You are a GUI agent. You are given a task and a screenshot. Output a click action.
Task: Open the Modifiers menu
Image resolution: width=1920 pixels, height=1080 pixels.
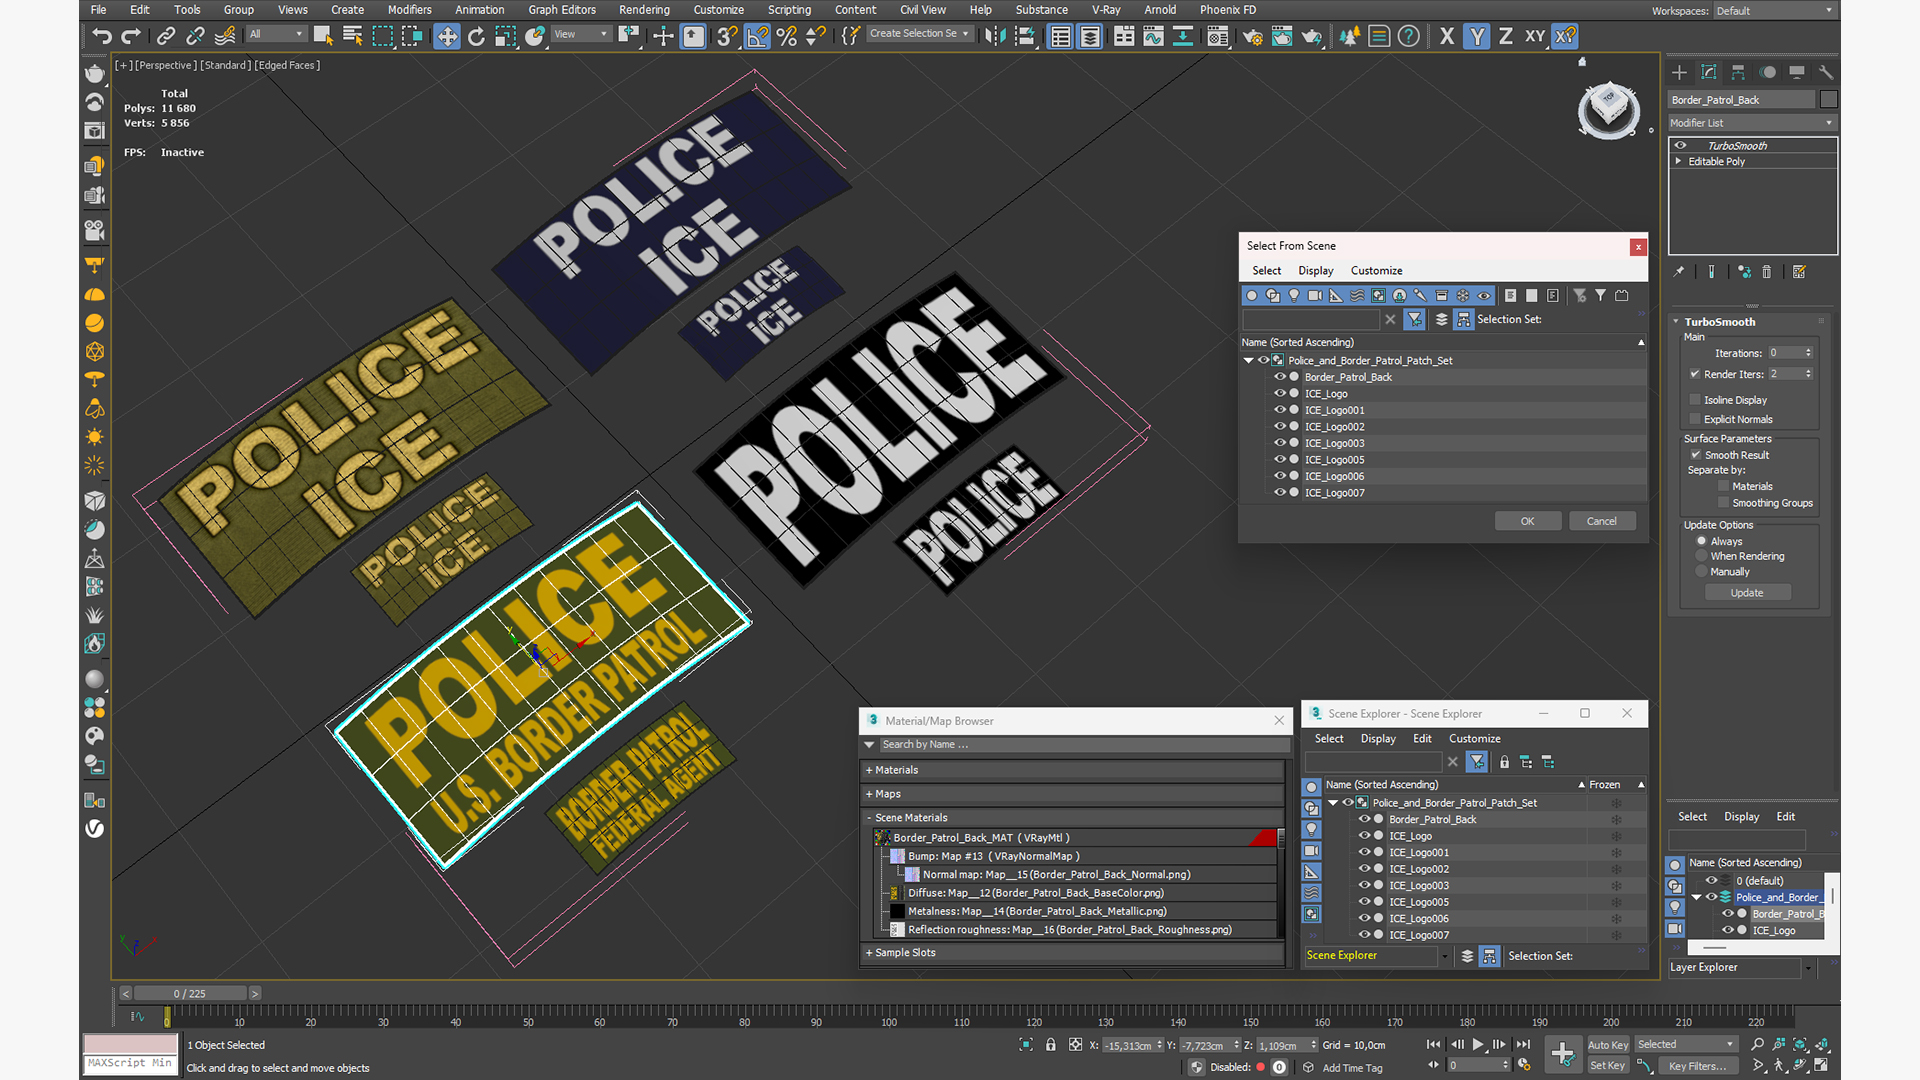tap(410, 10)
